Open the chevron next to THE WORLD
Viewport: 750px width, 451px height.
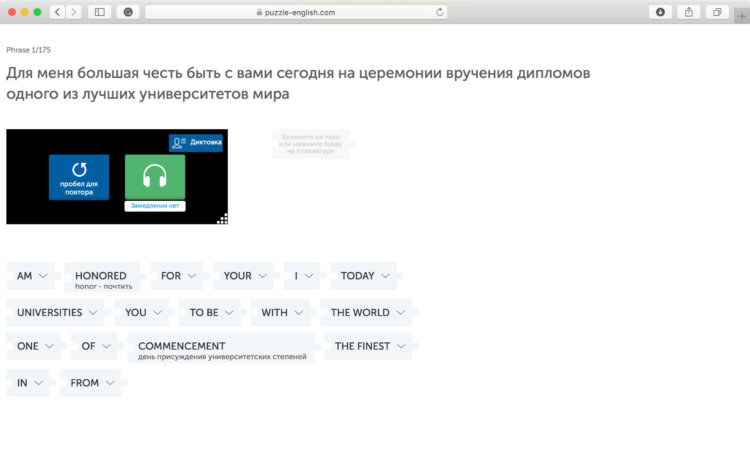[401, 313]
